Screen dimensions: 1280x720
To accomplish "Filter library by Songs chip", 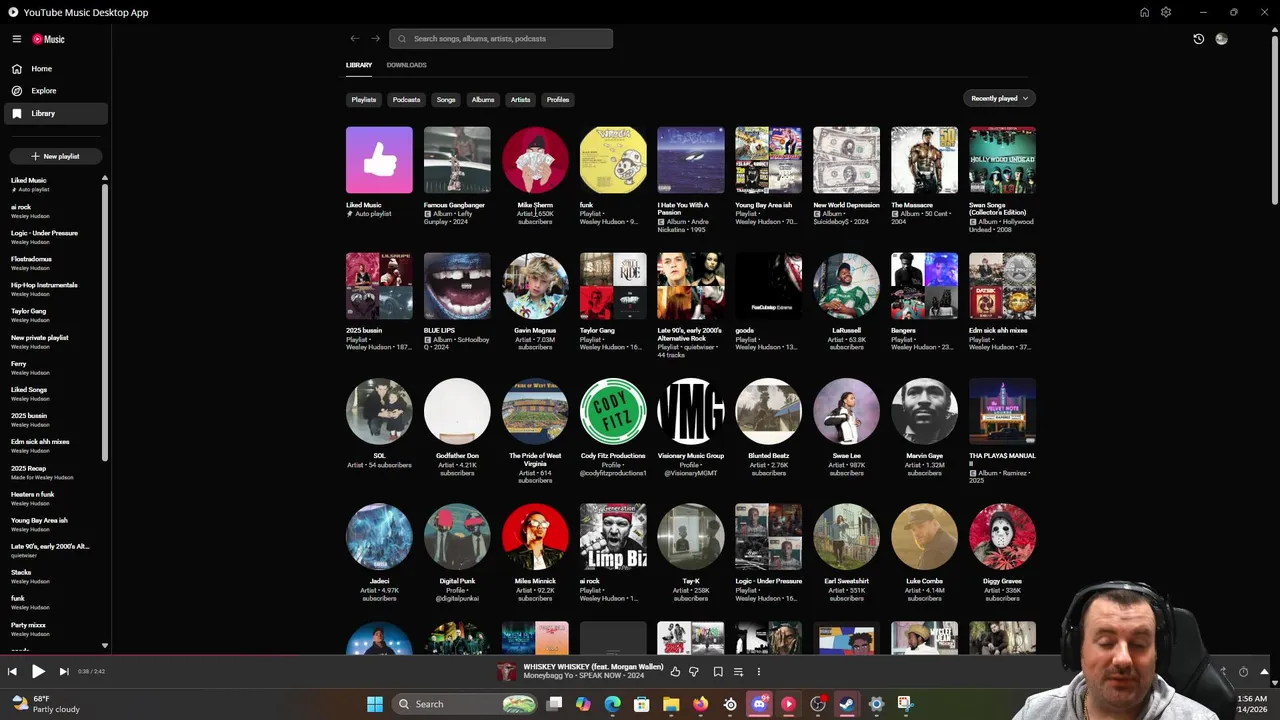I will (x=446, y=100).
